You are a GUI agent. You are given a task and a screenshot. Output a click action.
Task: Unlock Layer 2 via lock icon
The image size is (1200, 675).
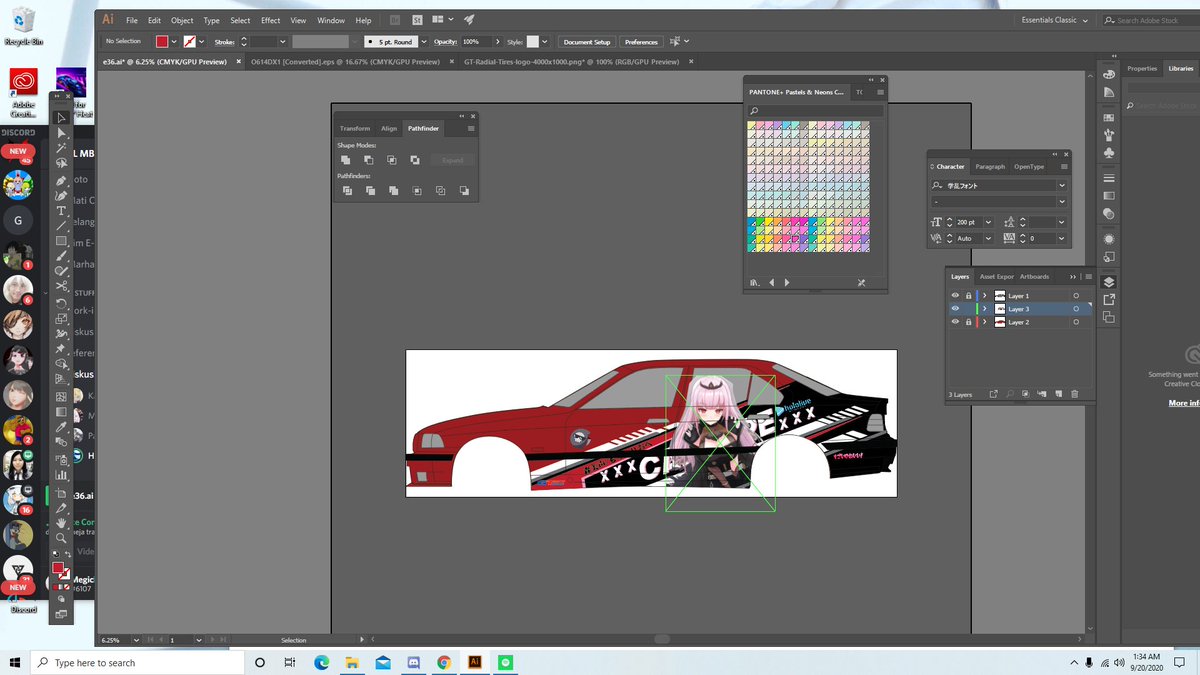(x=968, y=322)
